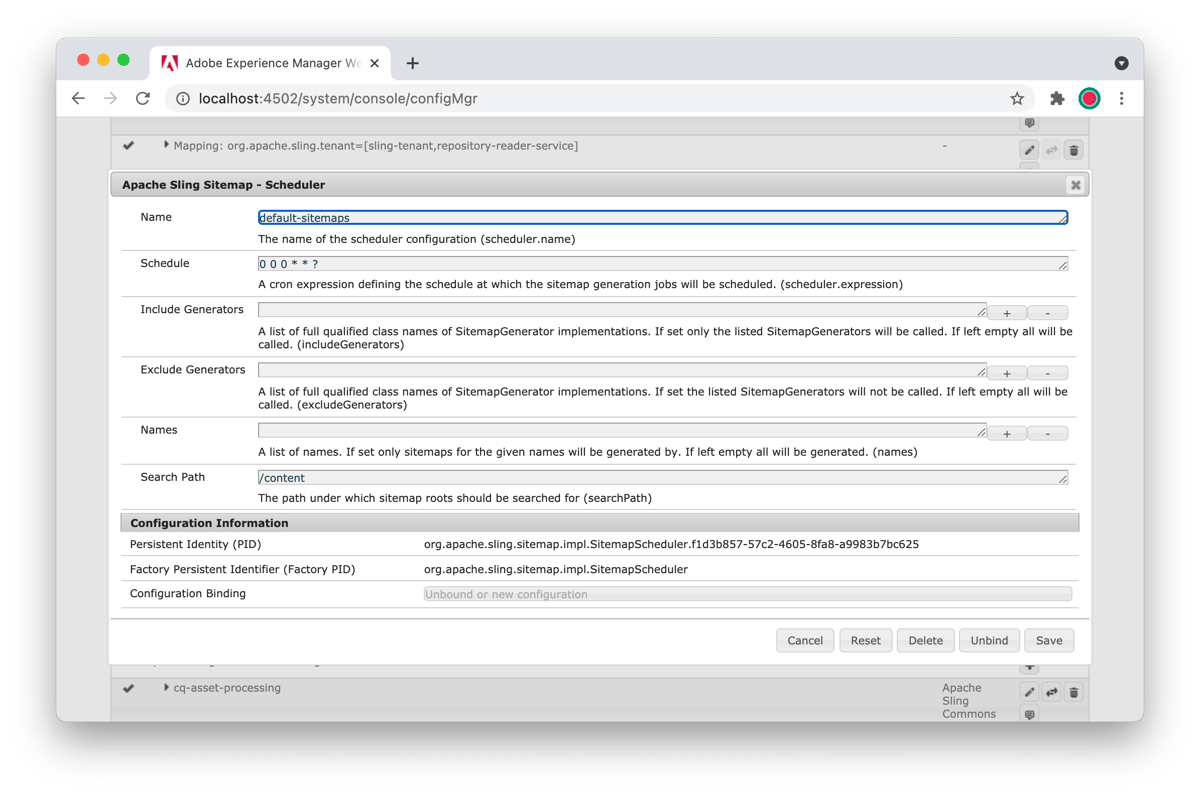Viewport: 1200px width, 796px height.
Task: Expand the cq-asset-processing configuration entry
Action: point(166,688)
